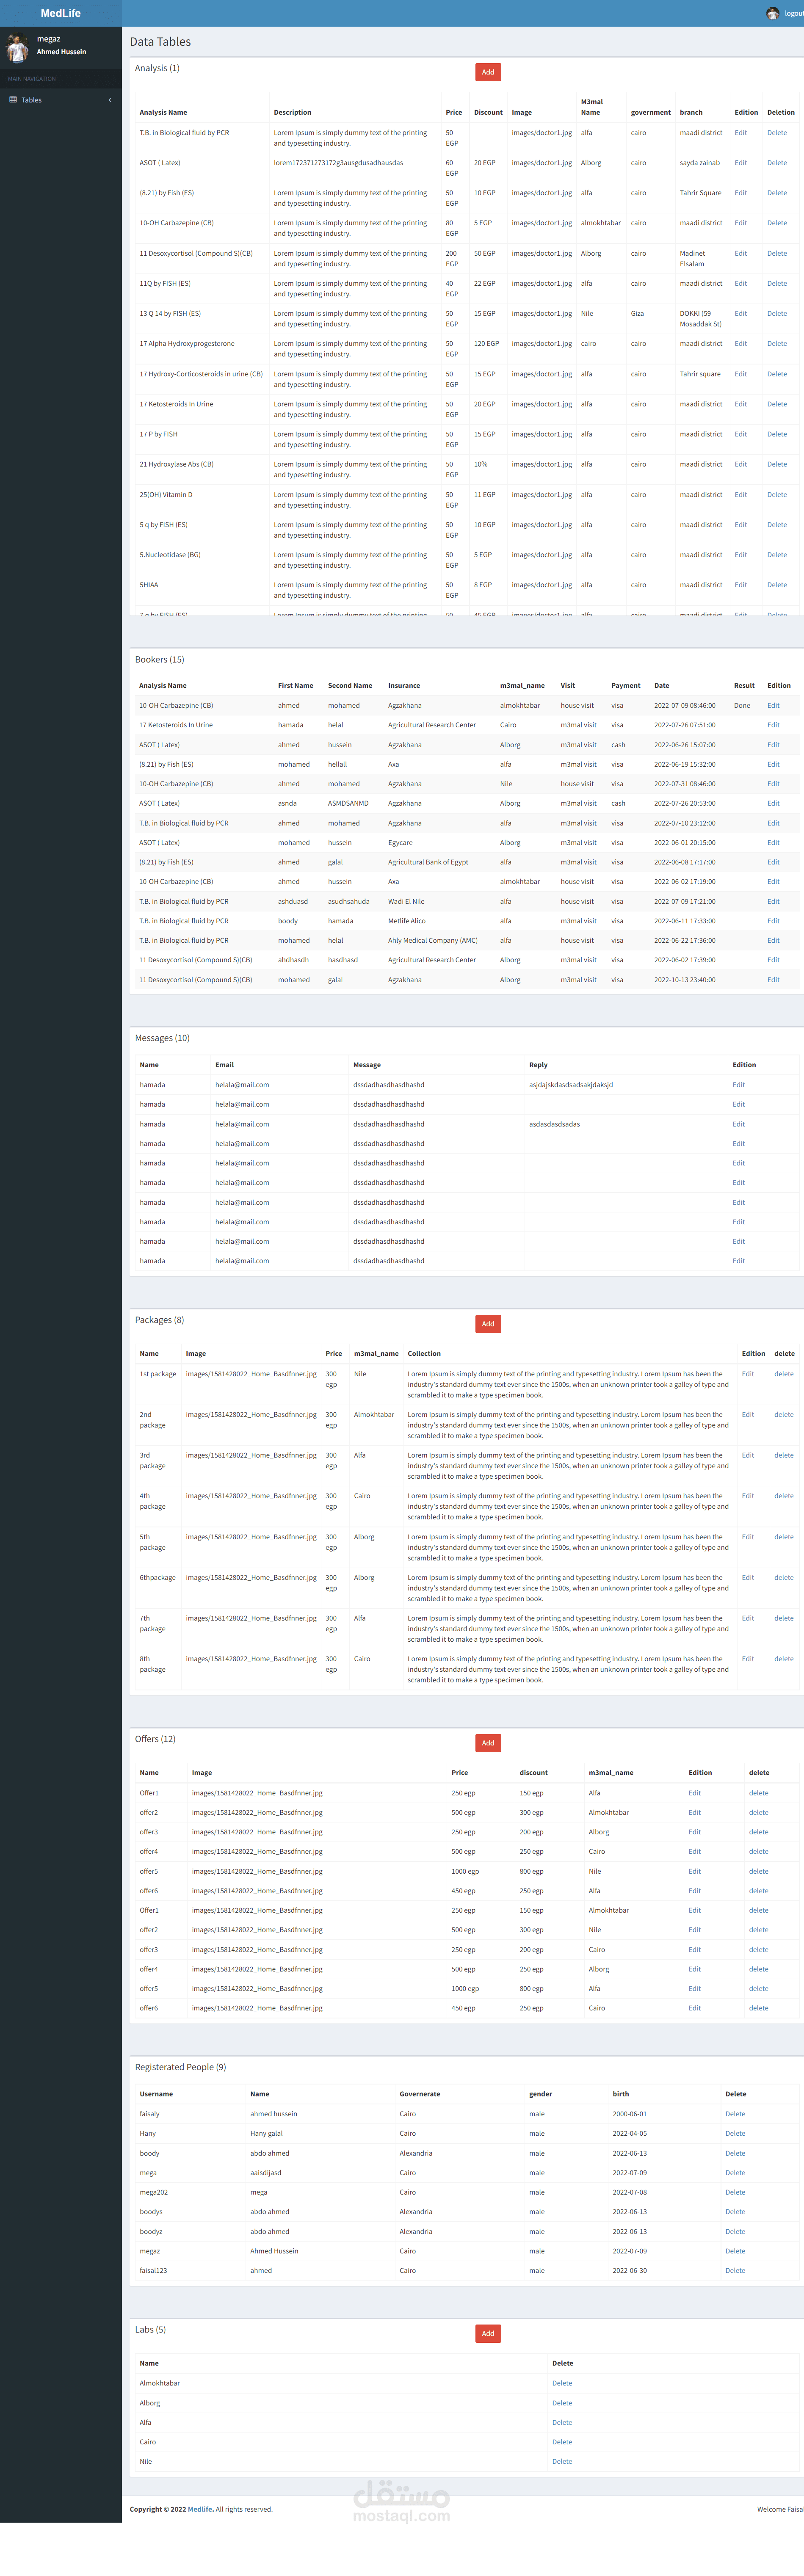The image size is (804, 2576).
Task: Click the Registerated People (9) heading
Action: pos(180,2067)
